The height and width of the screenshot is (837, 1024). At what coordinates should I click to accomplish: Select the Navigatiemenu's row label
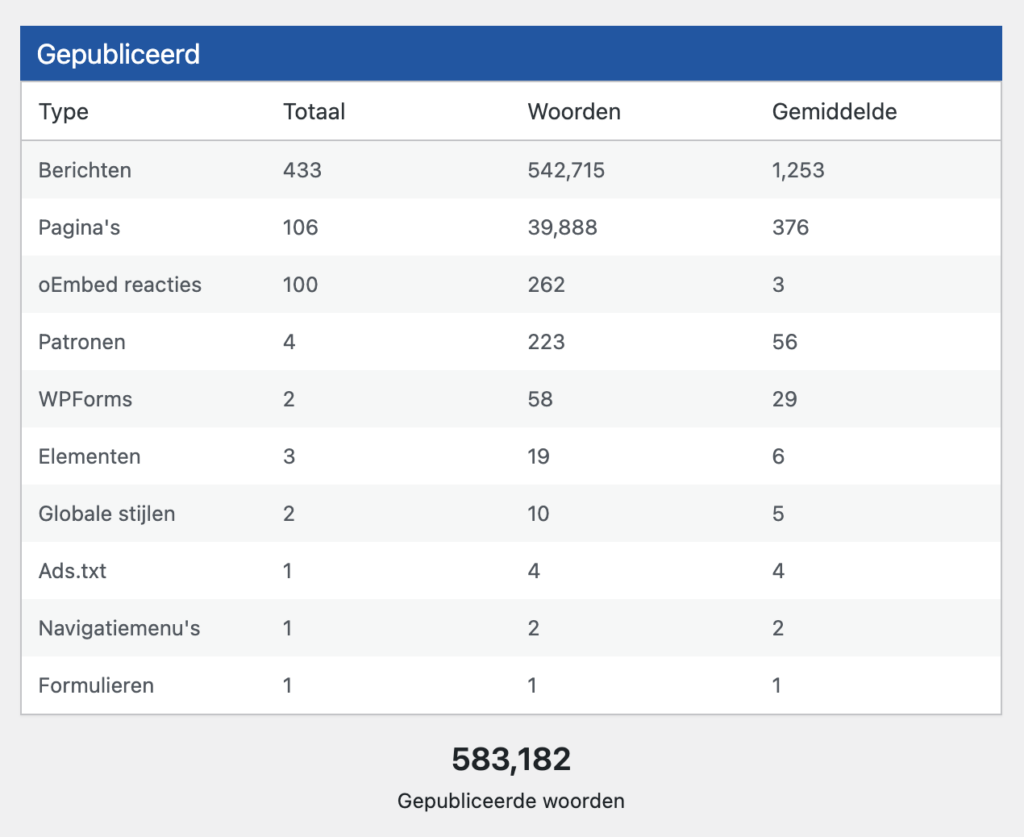click(119, 628)
